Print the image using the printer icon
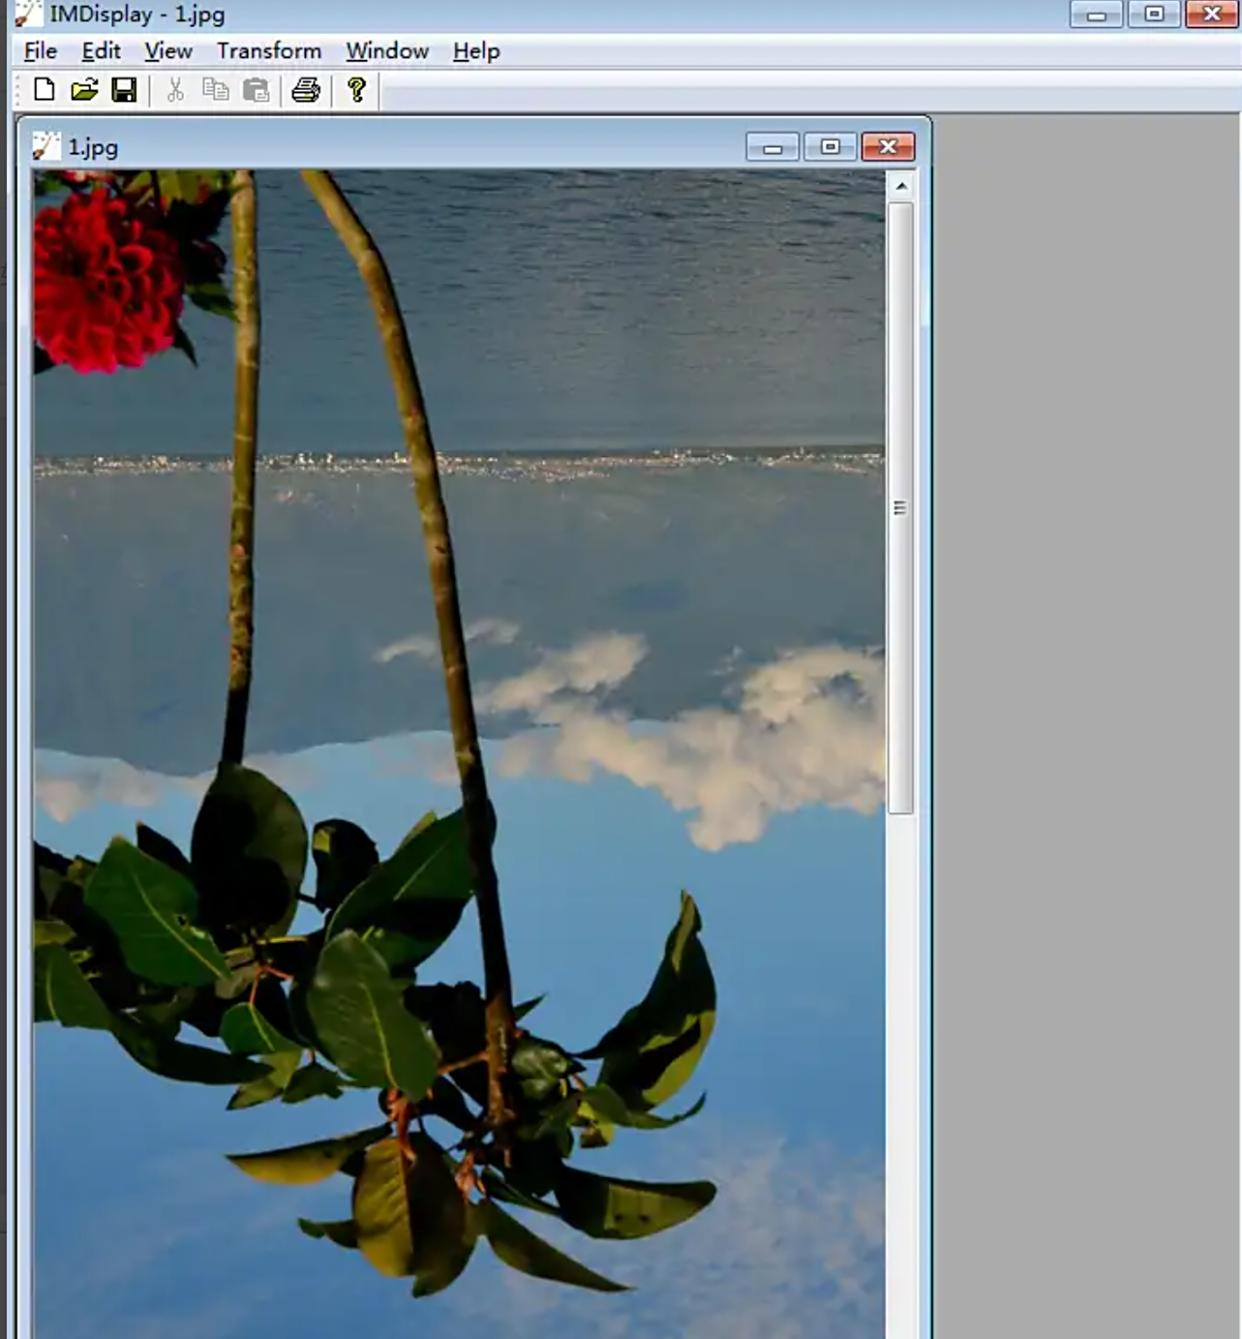Image resolution: width=1242 pixels, height=1339 pixels. 306,90
